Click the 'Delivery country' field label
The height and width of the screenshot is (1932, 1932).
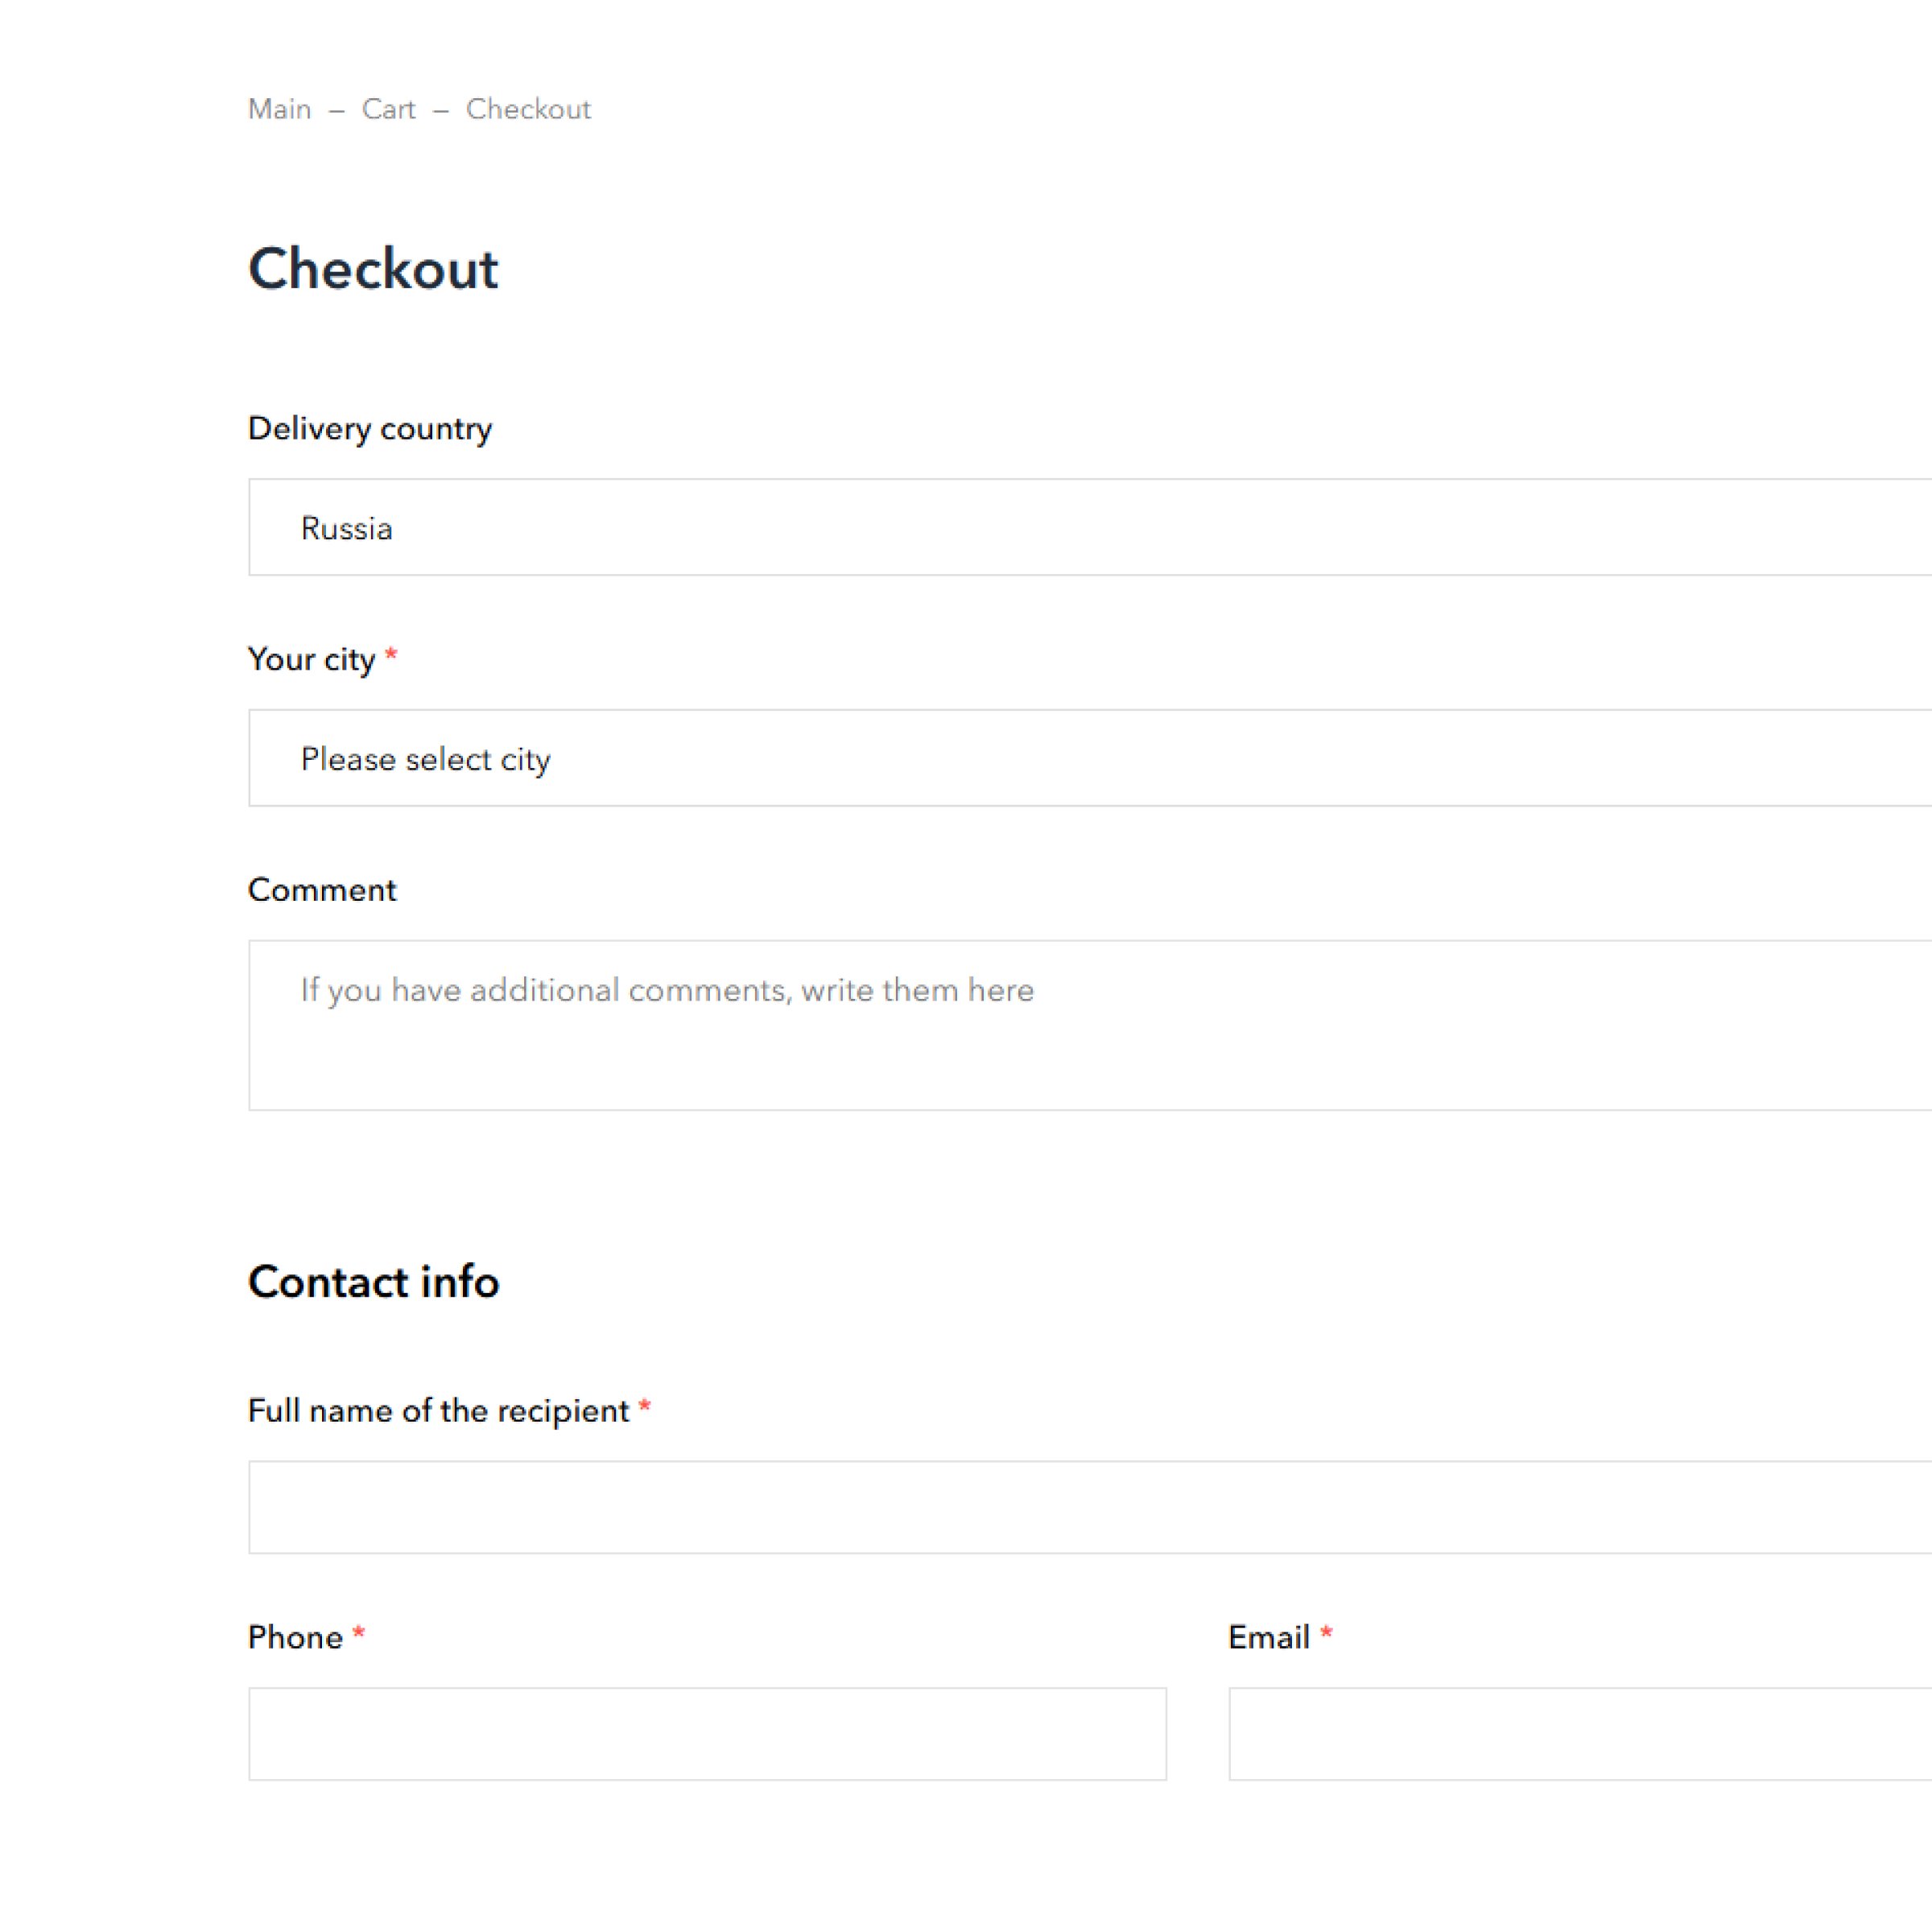(370, 429)
